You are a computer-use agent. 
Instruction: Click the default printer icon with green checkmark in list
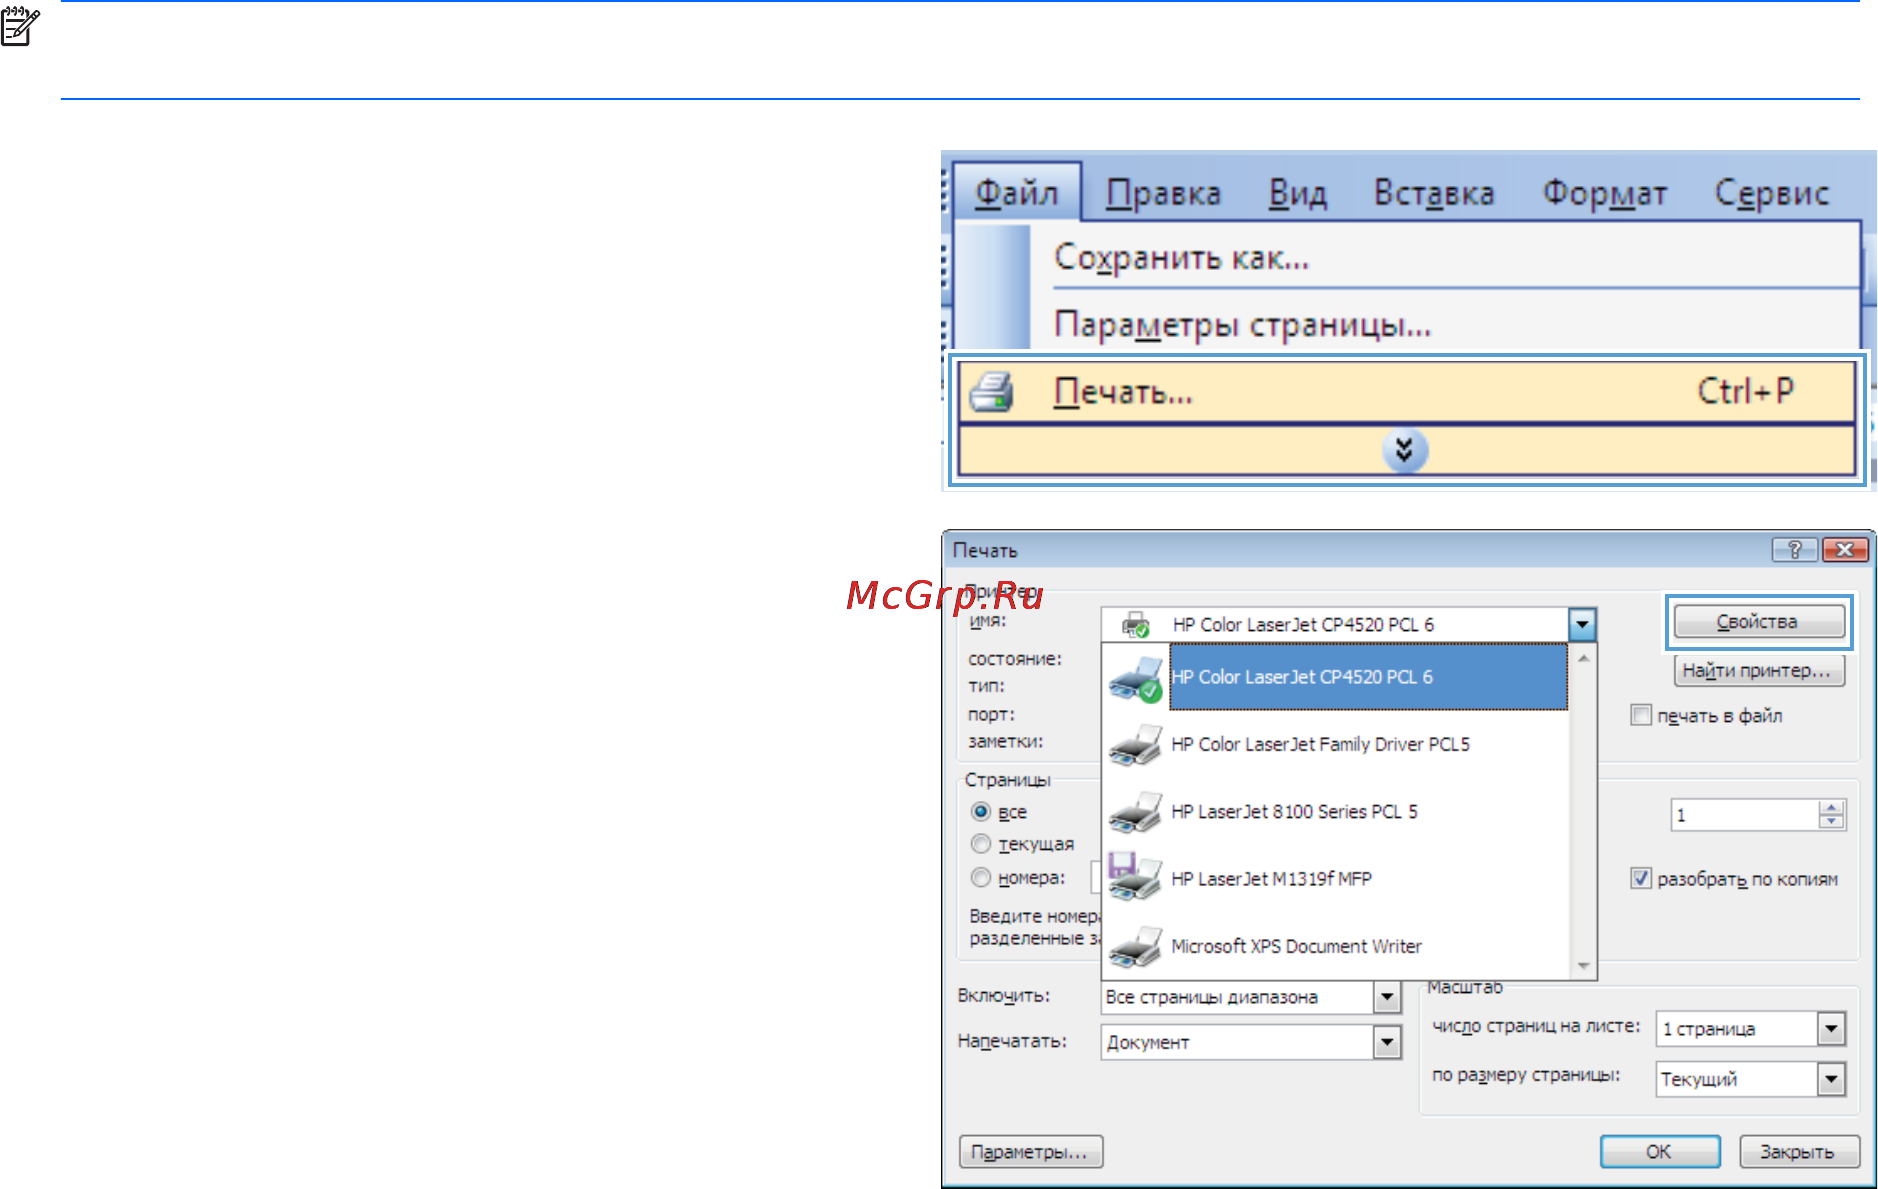coord(1136,679)
